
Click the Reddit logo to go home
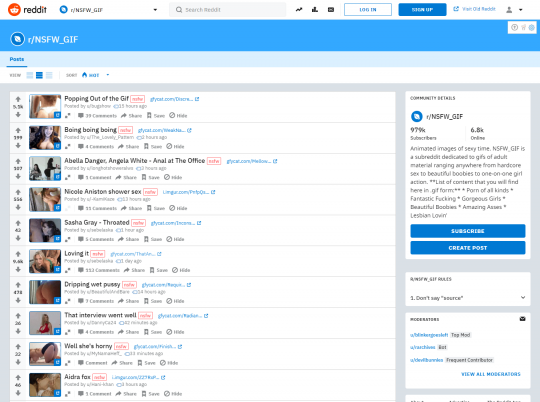[27, 10]
